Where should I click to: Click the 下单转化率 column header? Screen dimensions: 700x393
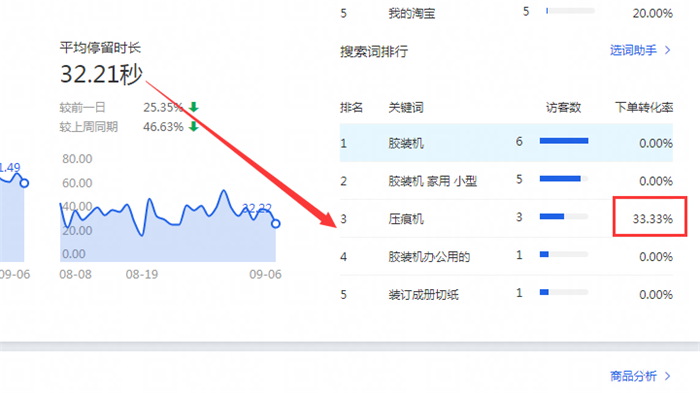pyautogui.click(x=644, y=107)
